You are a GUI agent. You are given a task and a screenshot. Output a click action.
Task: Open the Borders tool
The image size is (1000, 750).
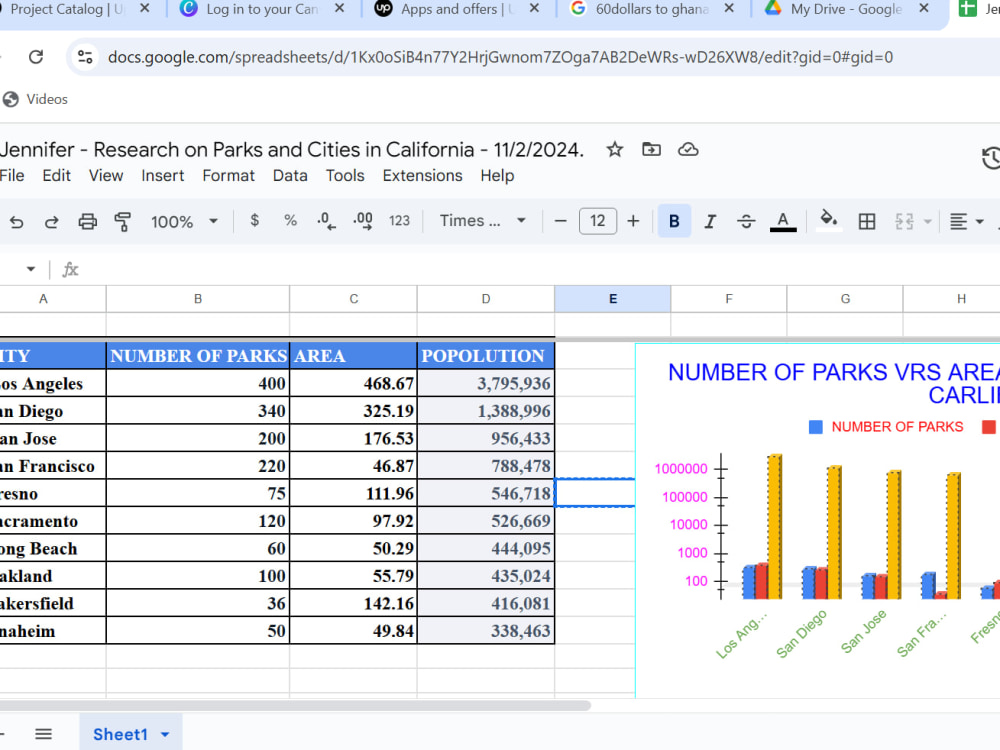[867, 221]
